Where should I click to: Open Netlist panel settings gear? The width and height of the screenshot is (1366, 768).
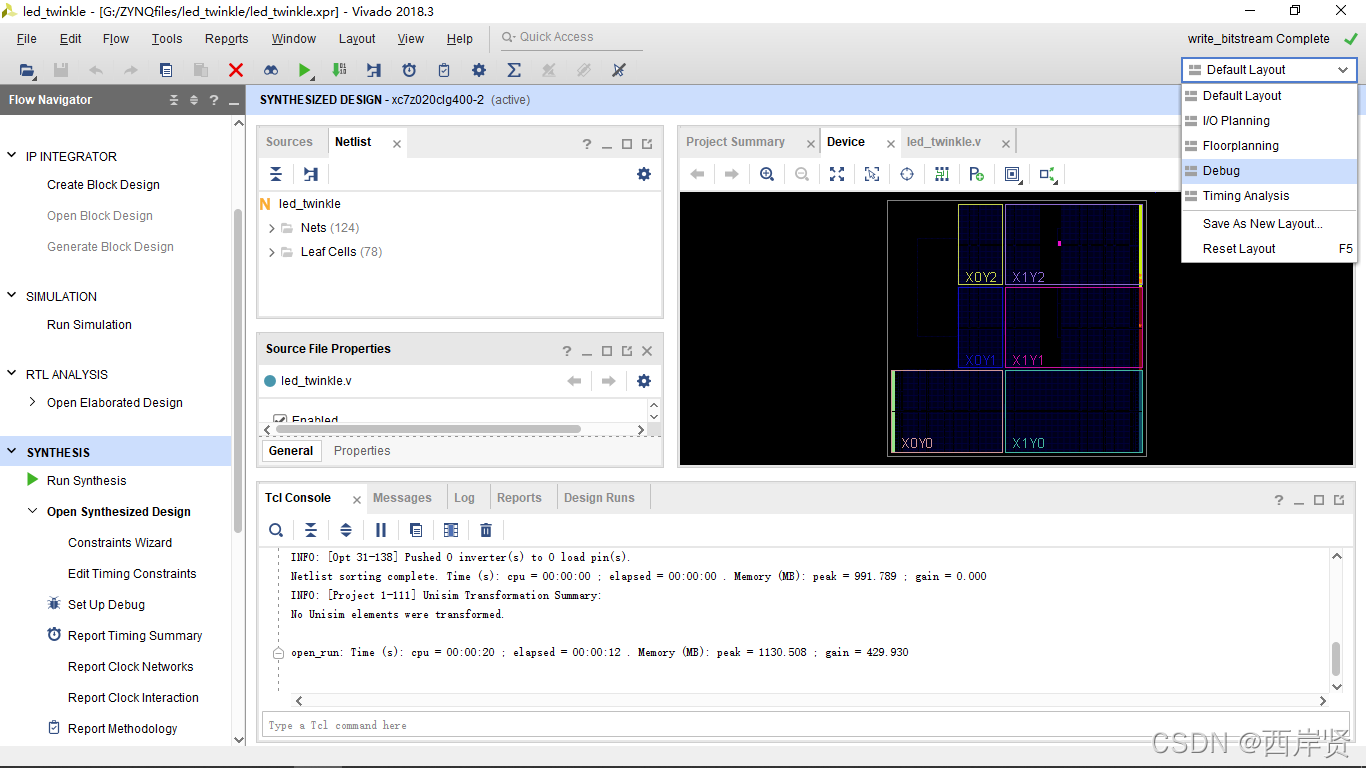644,174
